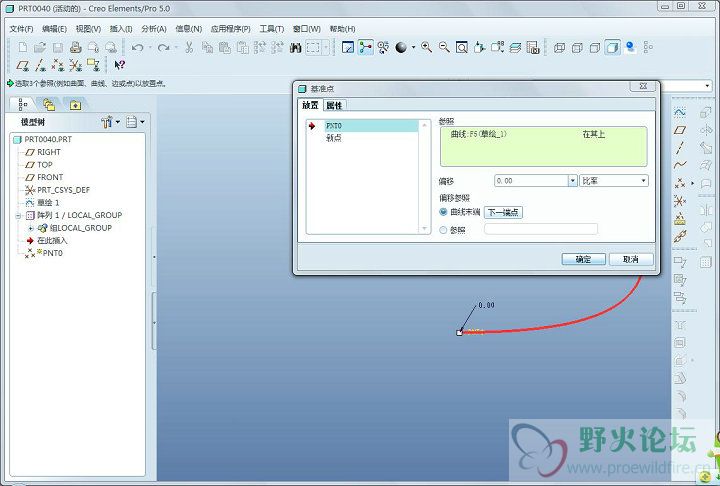
Task: Open the Layers toolbar icon
Action: tap(515, 47)
